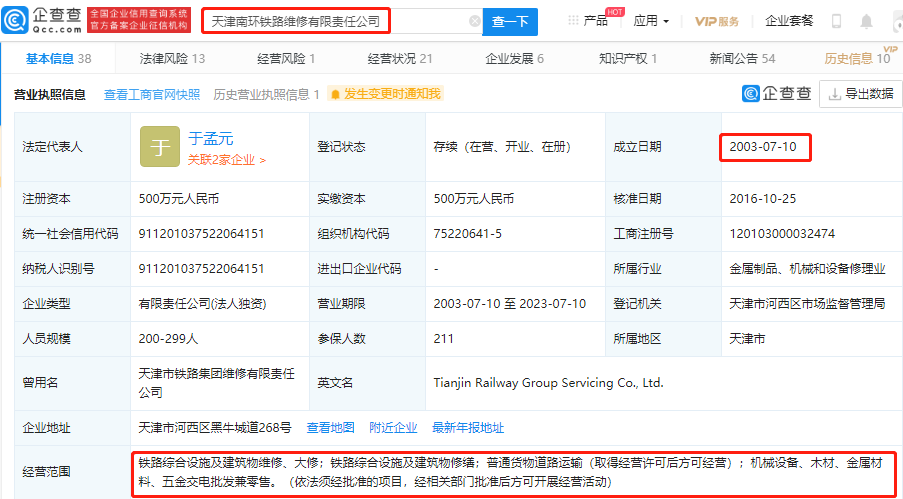The image size is (903, 499).
Task: Switch to 新闻公告 tab
Action: point(742,58)
